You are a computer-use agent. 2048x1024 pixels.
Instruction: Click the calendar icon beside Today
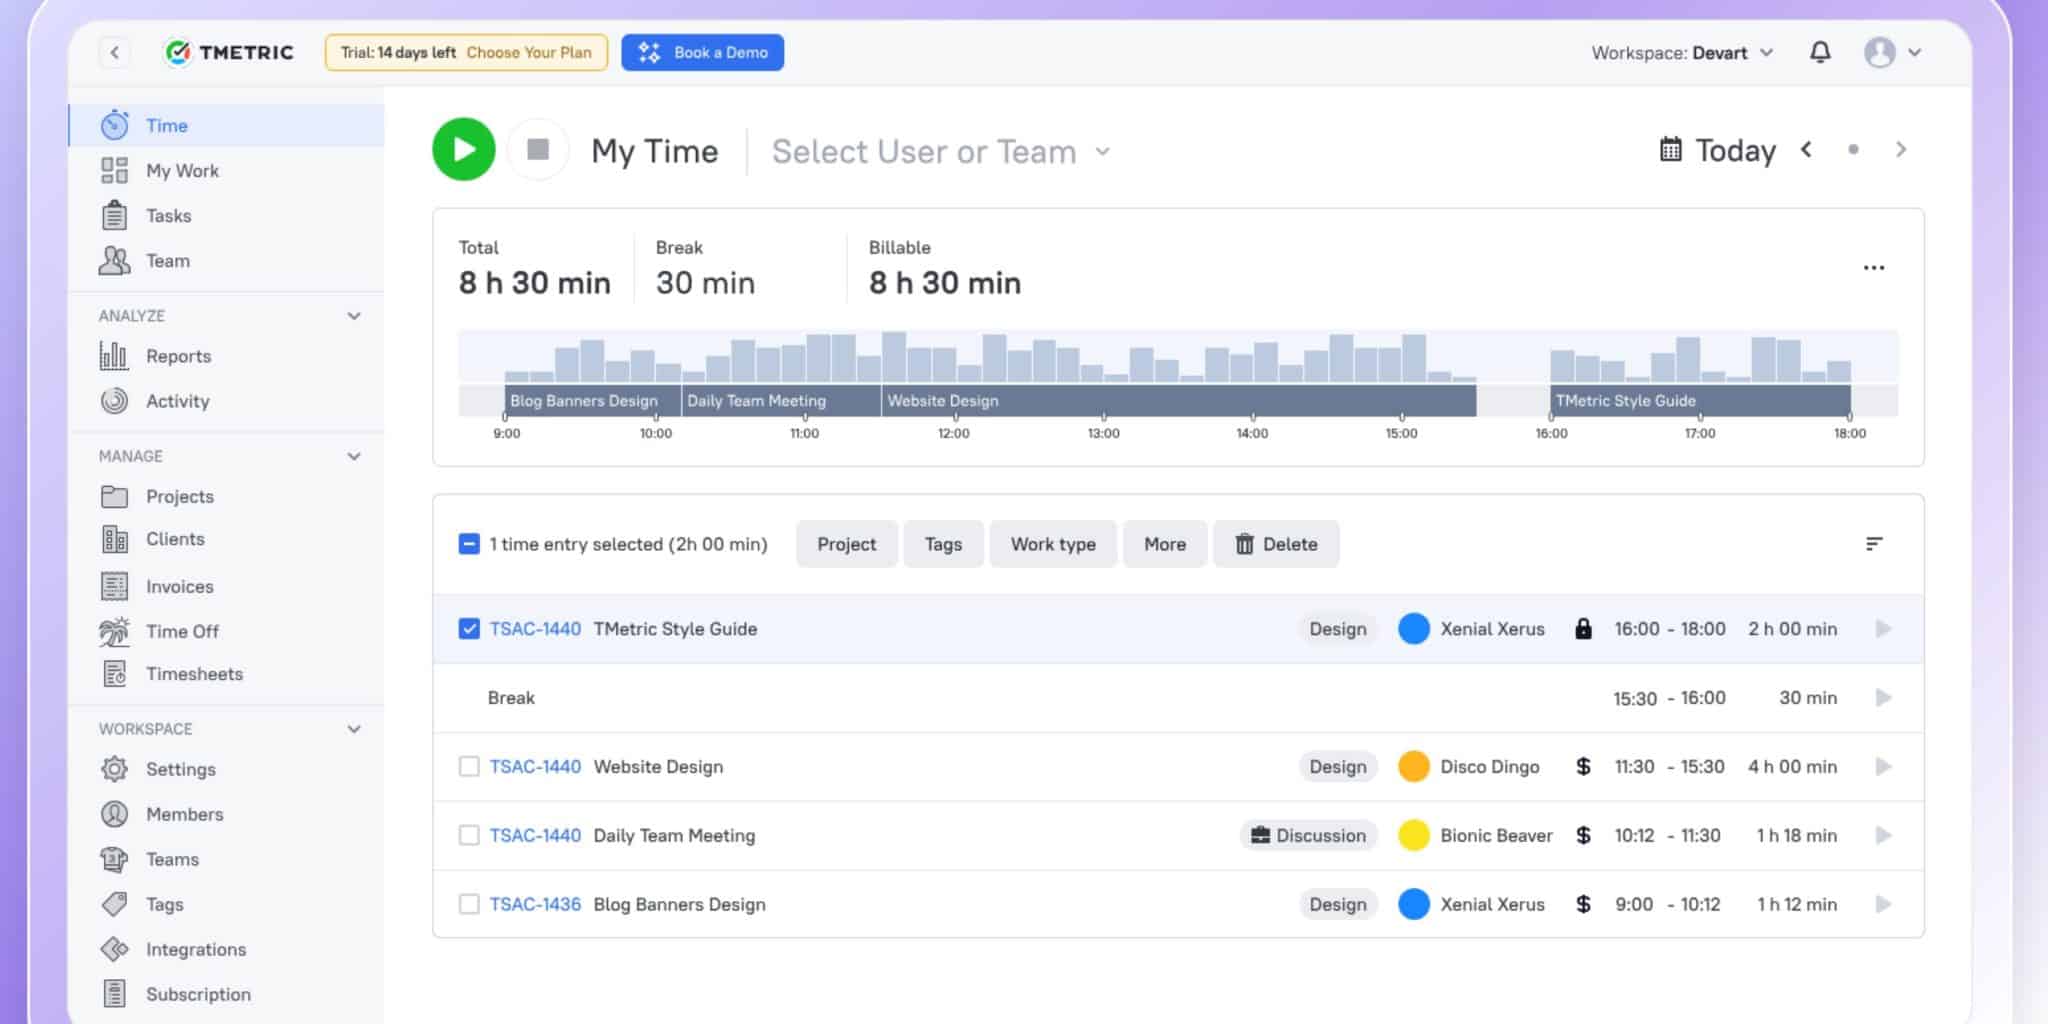pos(1670,150)
